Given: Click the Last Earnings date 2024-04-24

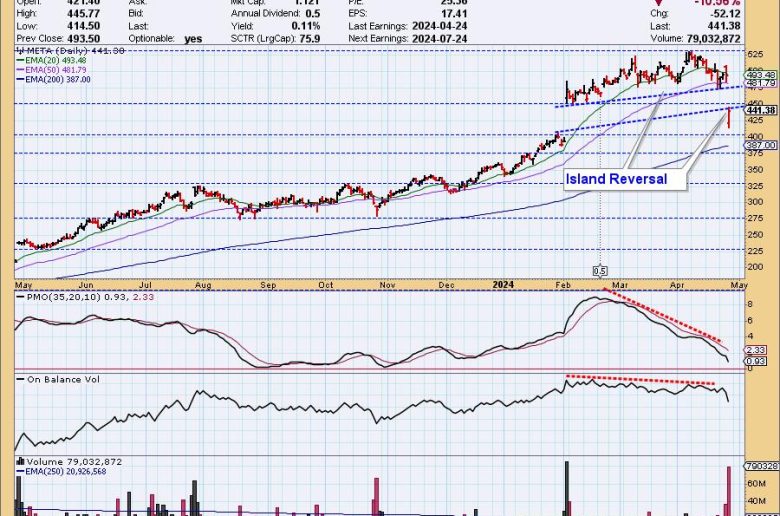Looking at the screenshot, I should pyautogui.click(x=439, y=26).
